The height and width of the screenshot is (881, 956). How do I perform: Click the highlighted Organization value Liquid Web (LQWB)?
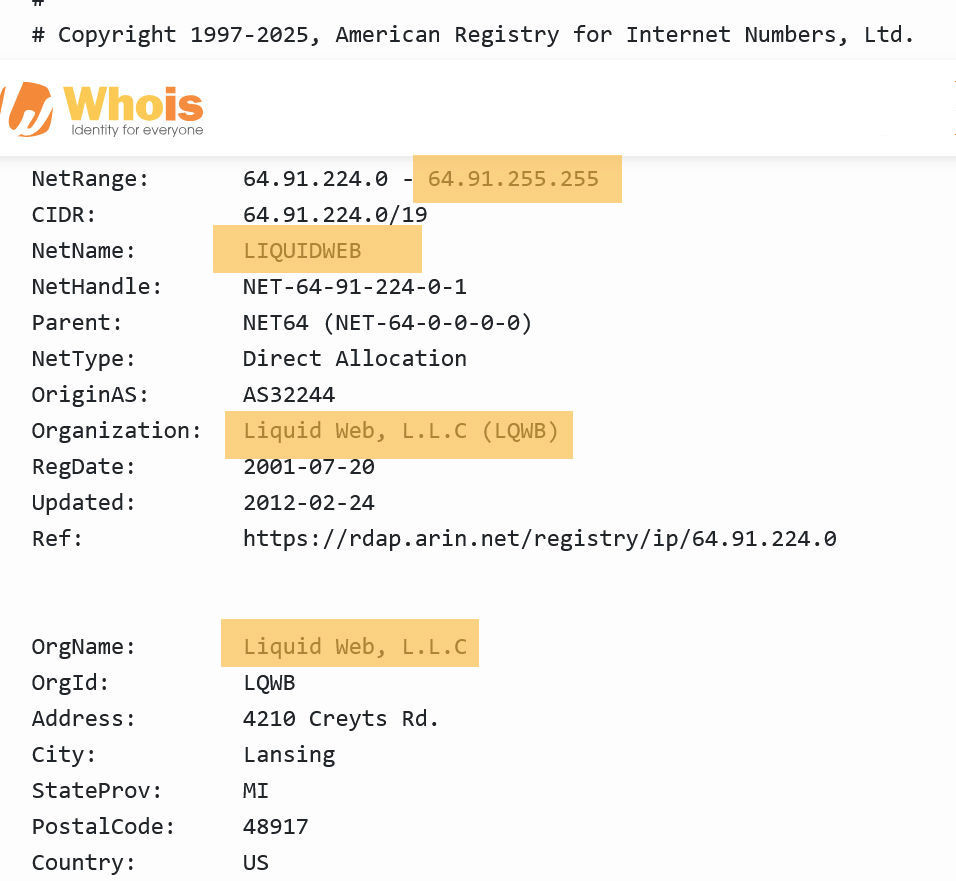pos(401,431)
